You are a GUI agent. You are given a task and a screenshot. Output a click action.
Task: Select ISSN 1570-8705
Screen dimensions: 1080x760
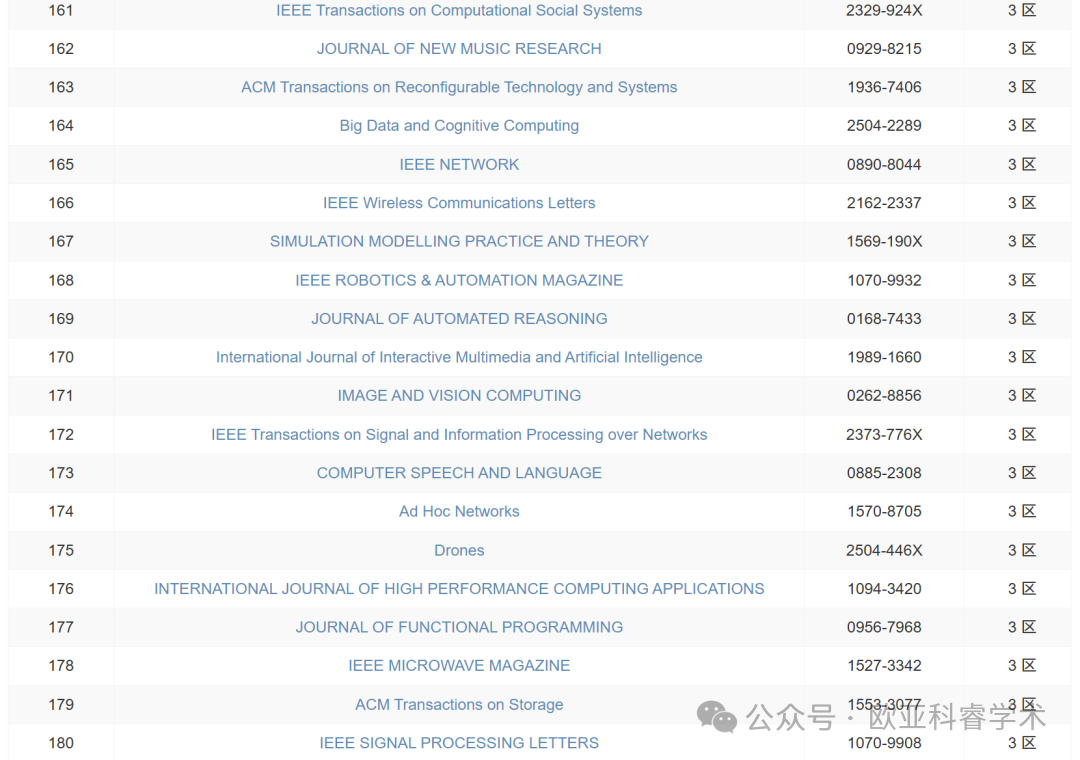884,511
